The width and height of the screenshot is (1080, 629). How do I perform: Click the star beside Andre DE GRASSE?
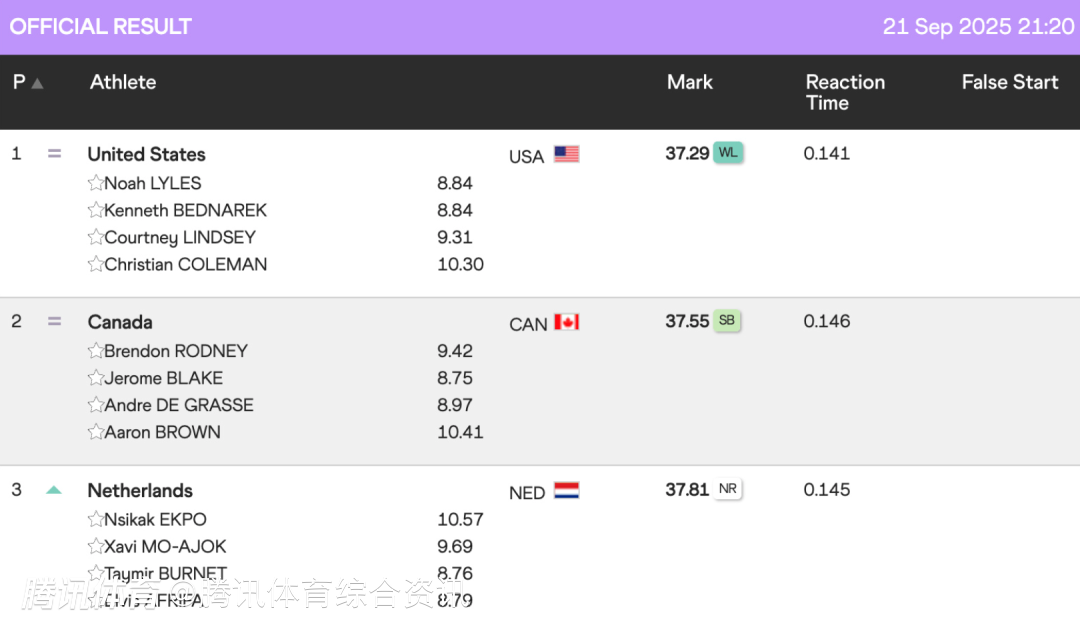pos(96,405)
